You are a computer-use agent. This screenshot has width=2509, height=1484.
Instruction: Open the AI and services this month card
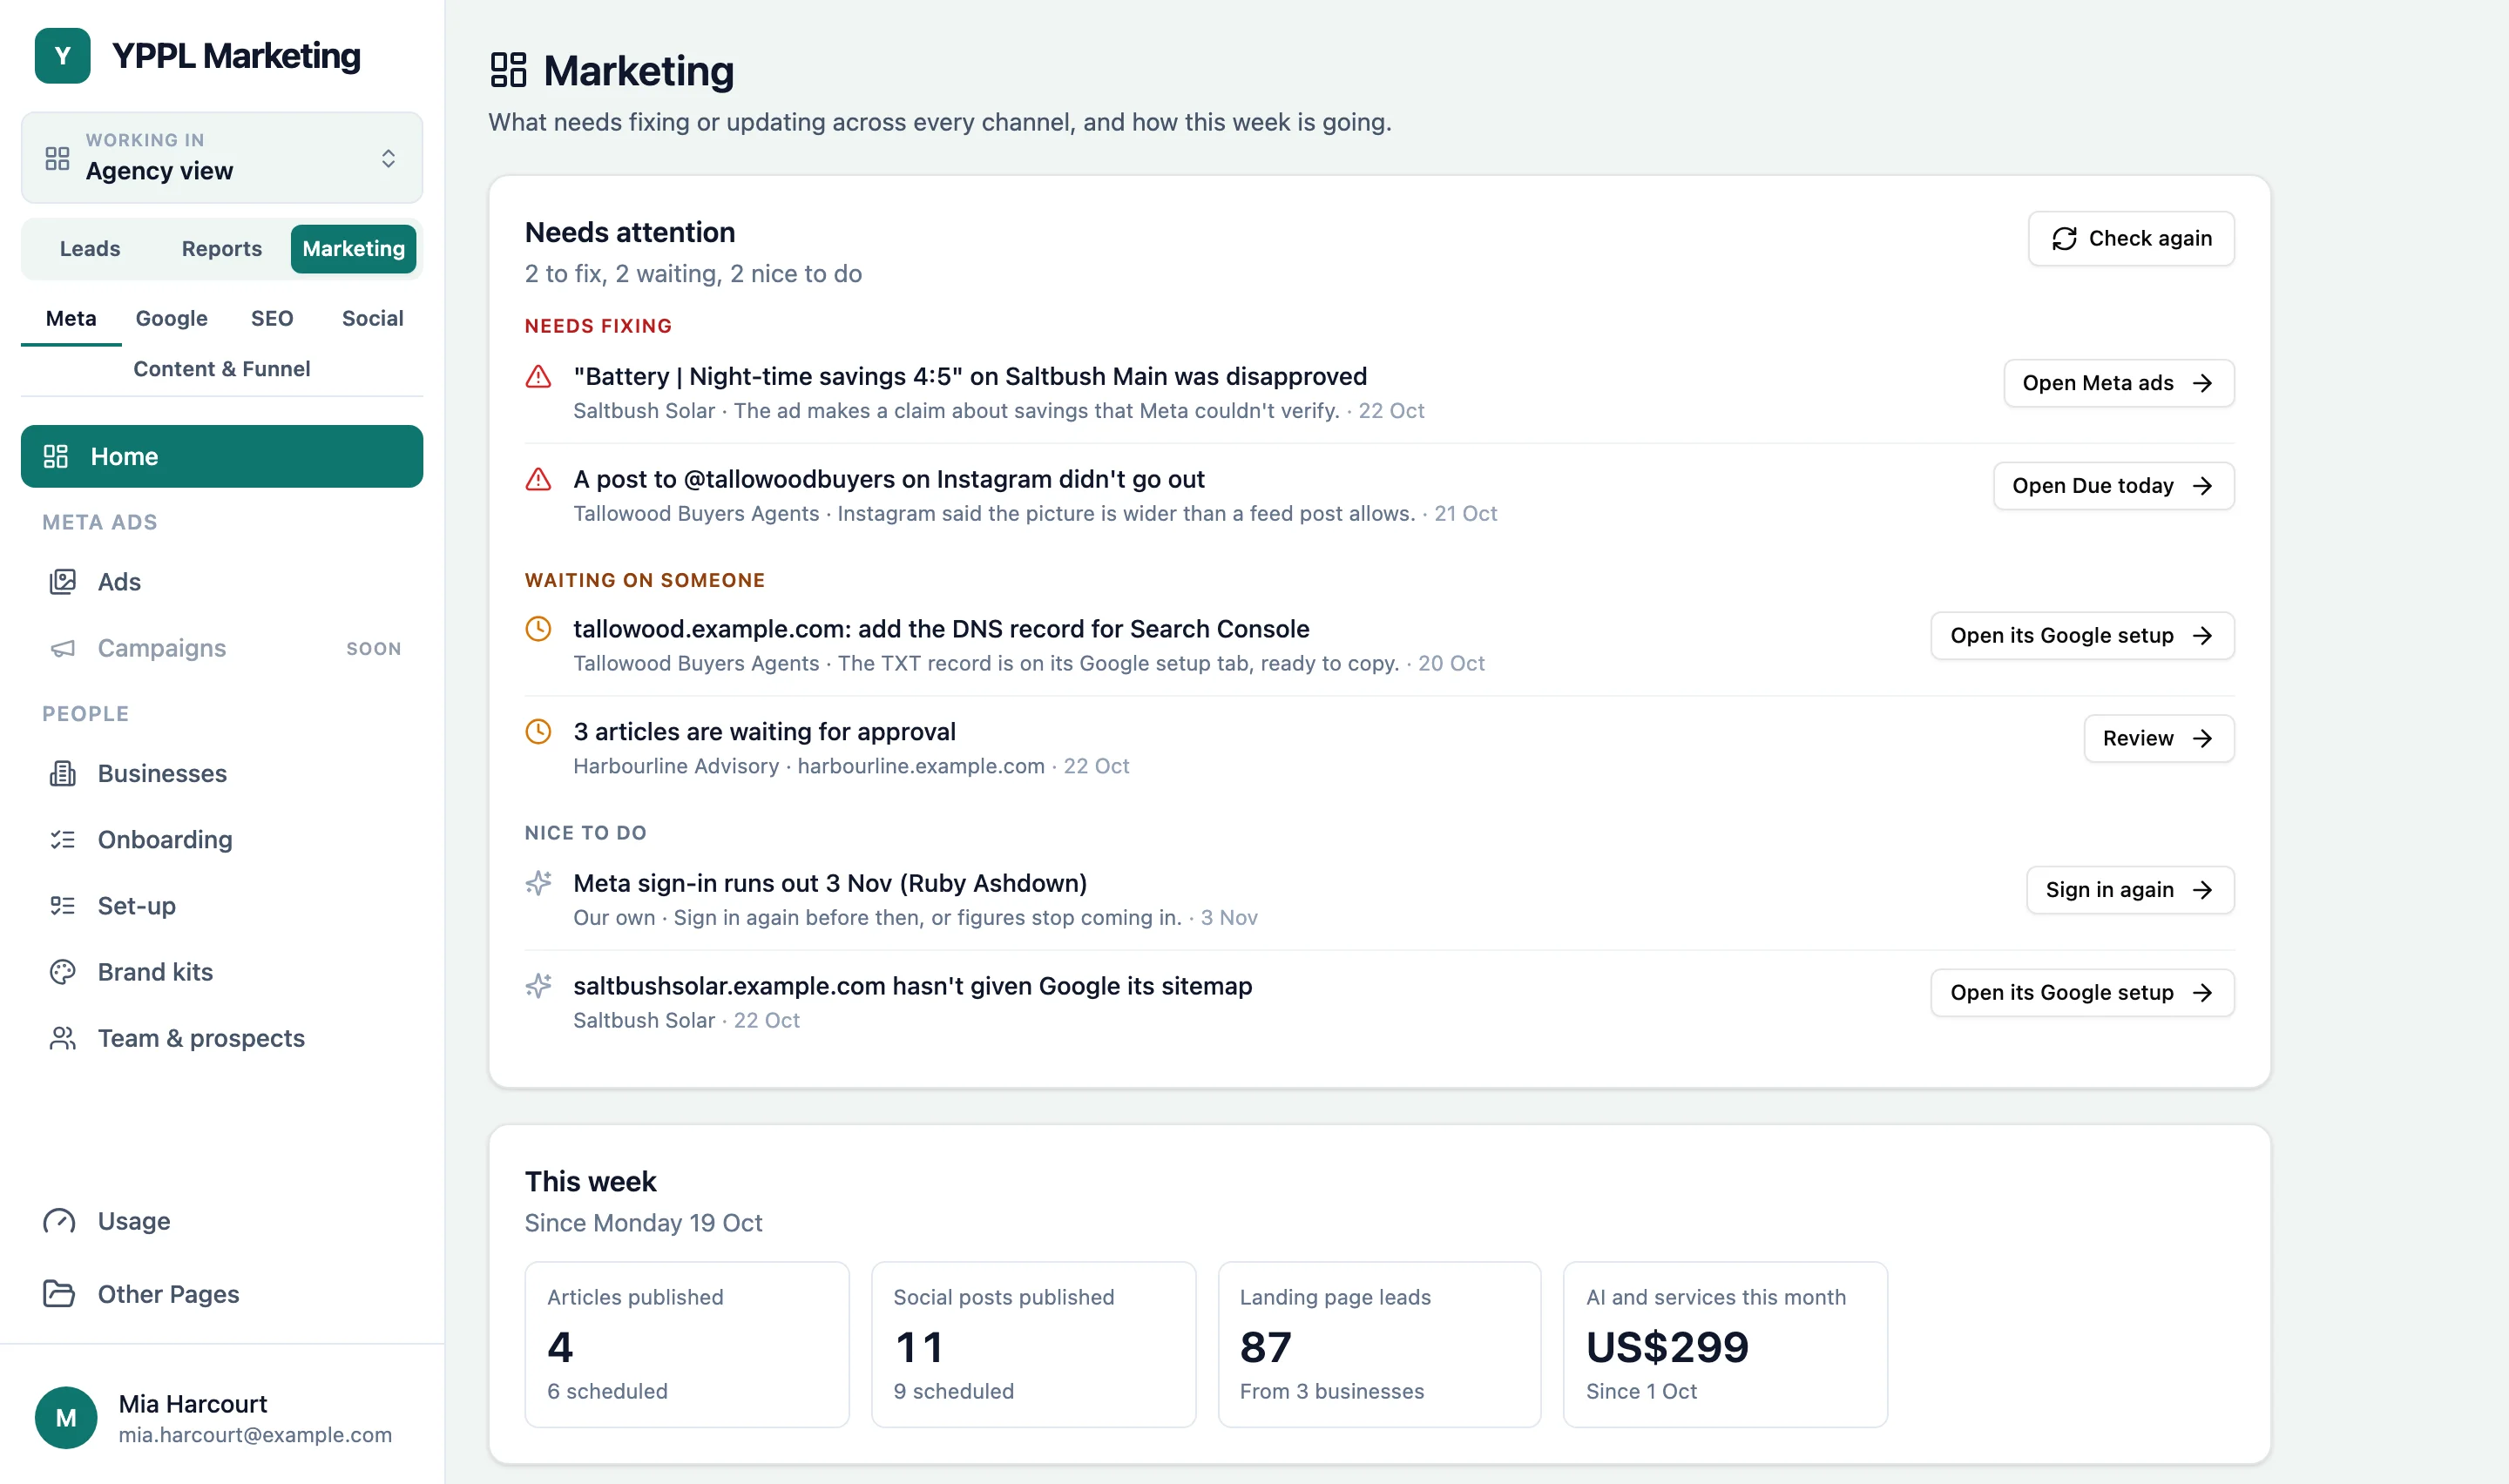tap(1725, 1344)
